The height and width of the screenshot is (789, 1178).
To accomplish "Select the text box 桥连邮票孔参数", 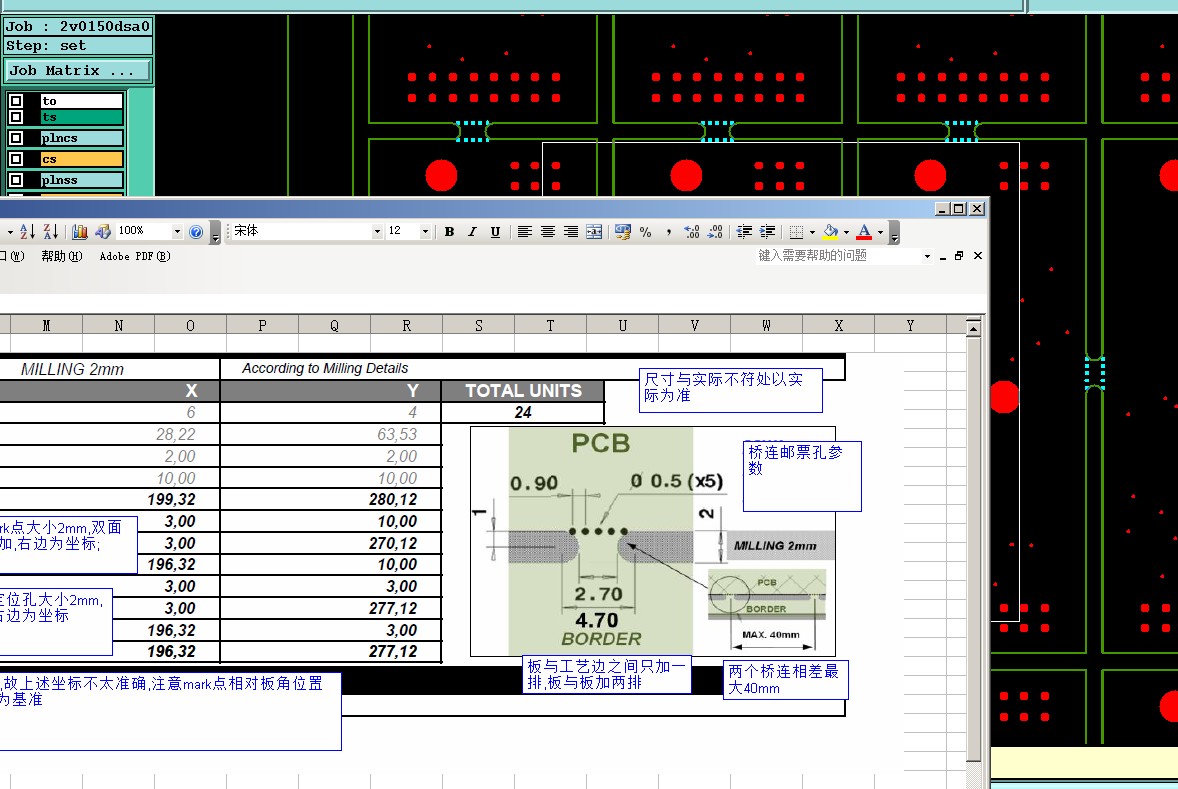I will point(802,476).
